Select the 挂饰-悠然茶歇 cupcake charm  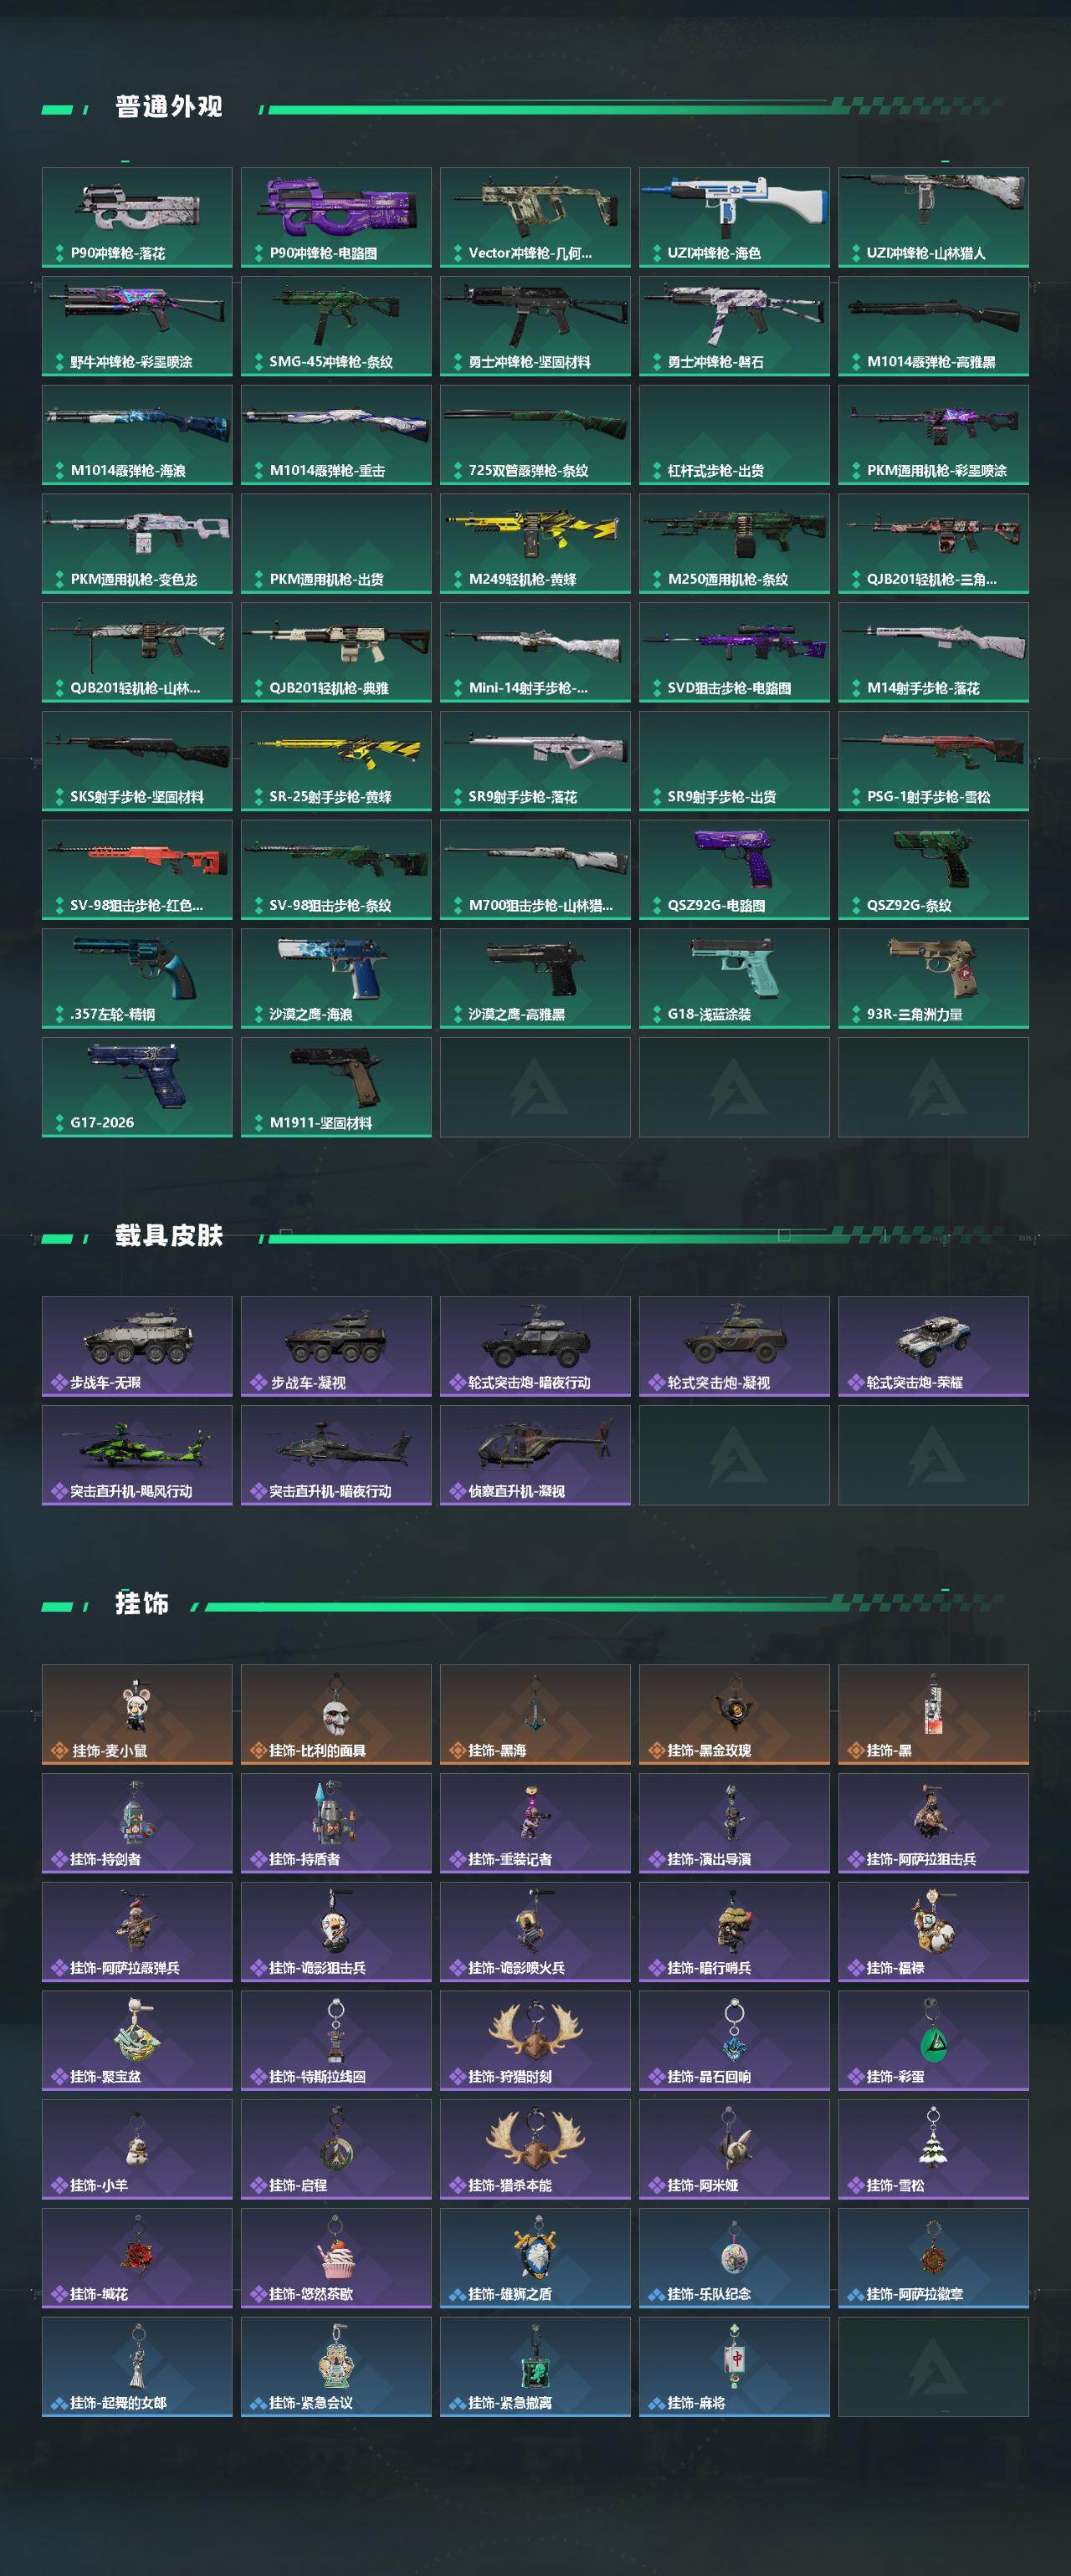coord(336,2258)
